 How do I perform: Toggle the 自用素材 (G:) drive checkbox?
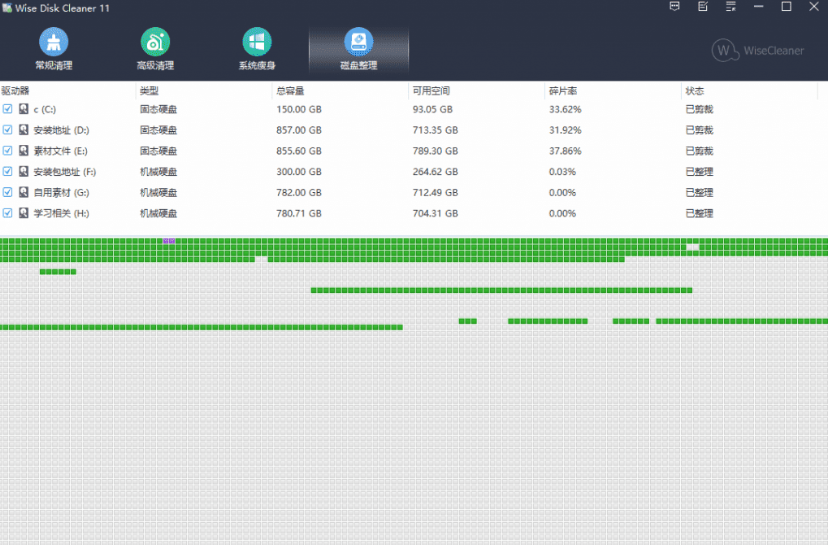point(8,192)
